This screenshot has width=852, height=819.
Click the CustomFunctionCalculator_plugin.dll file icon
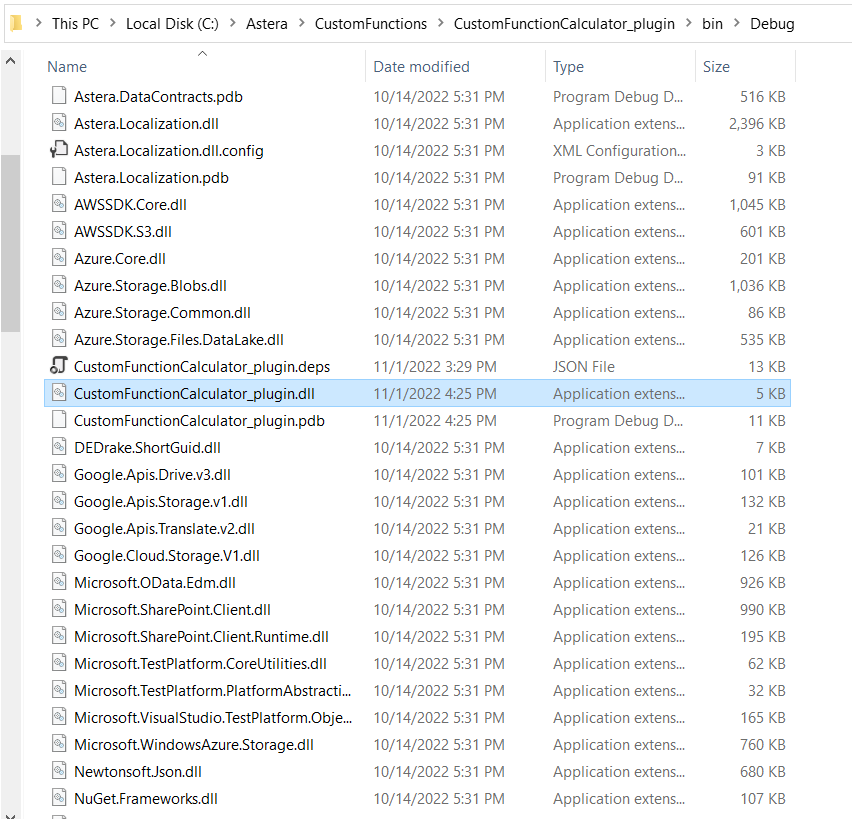coord(58,394)
